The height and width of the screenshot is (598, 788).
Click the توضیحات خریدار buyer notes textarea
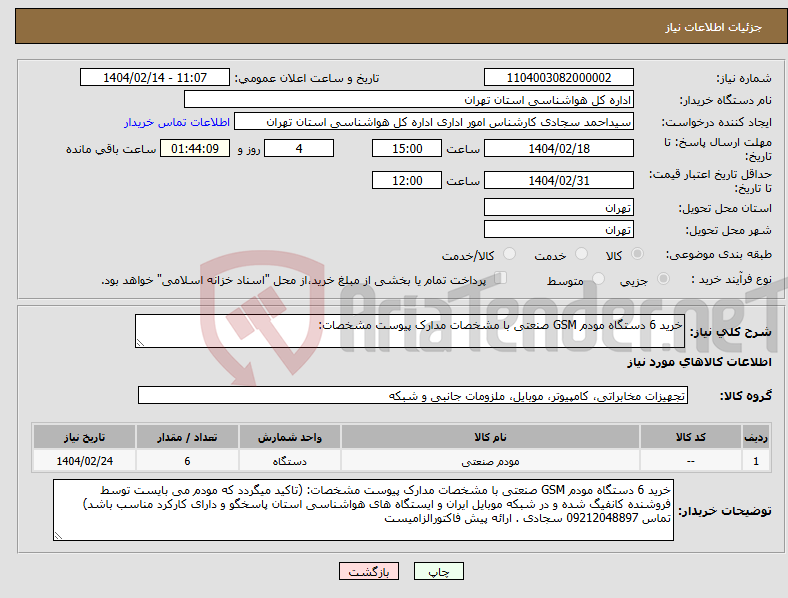point(363,510)
